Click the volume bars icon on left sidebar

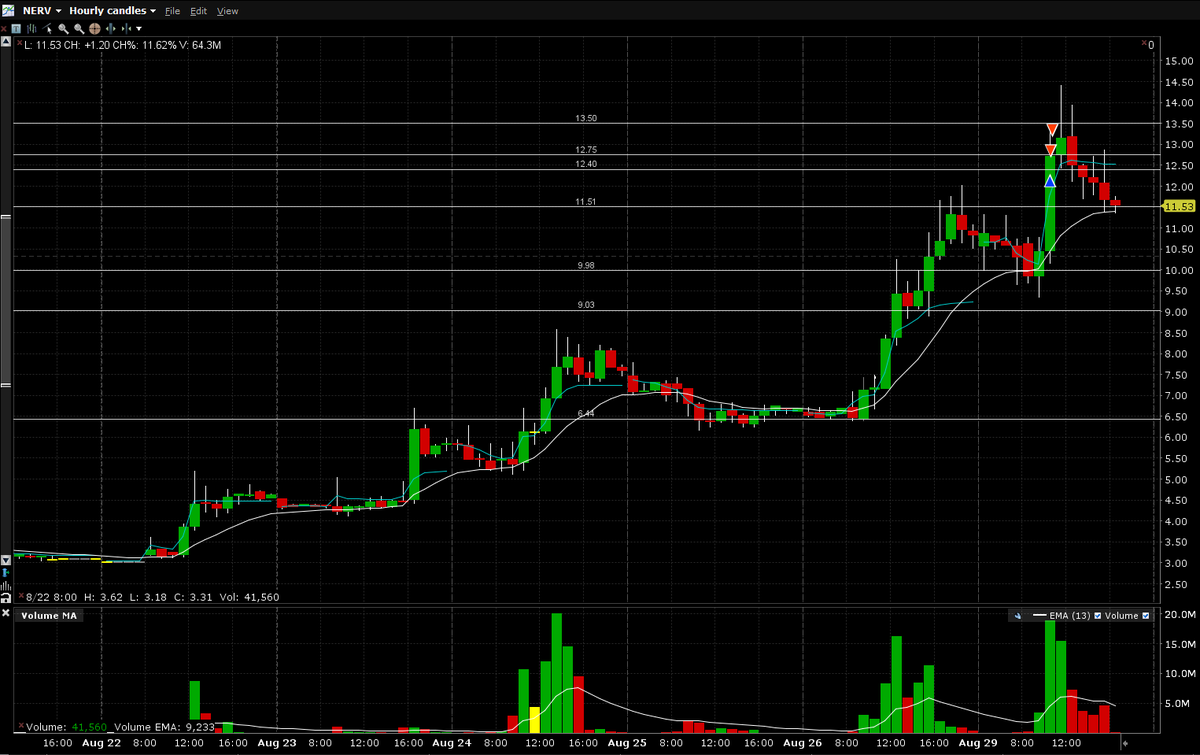(x=6, y=587)
